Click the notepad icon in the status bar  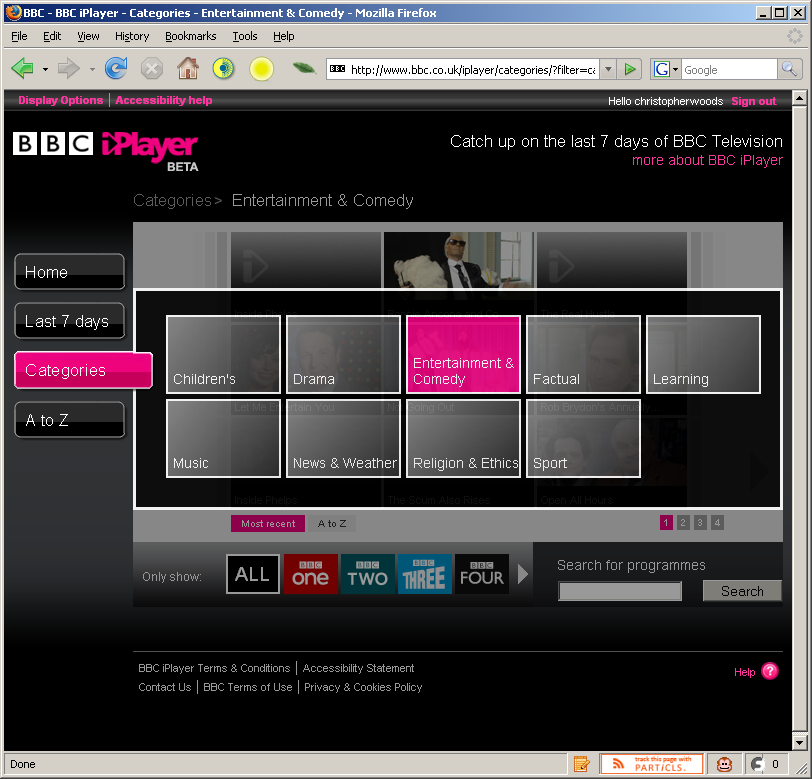pos(582,764)
